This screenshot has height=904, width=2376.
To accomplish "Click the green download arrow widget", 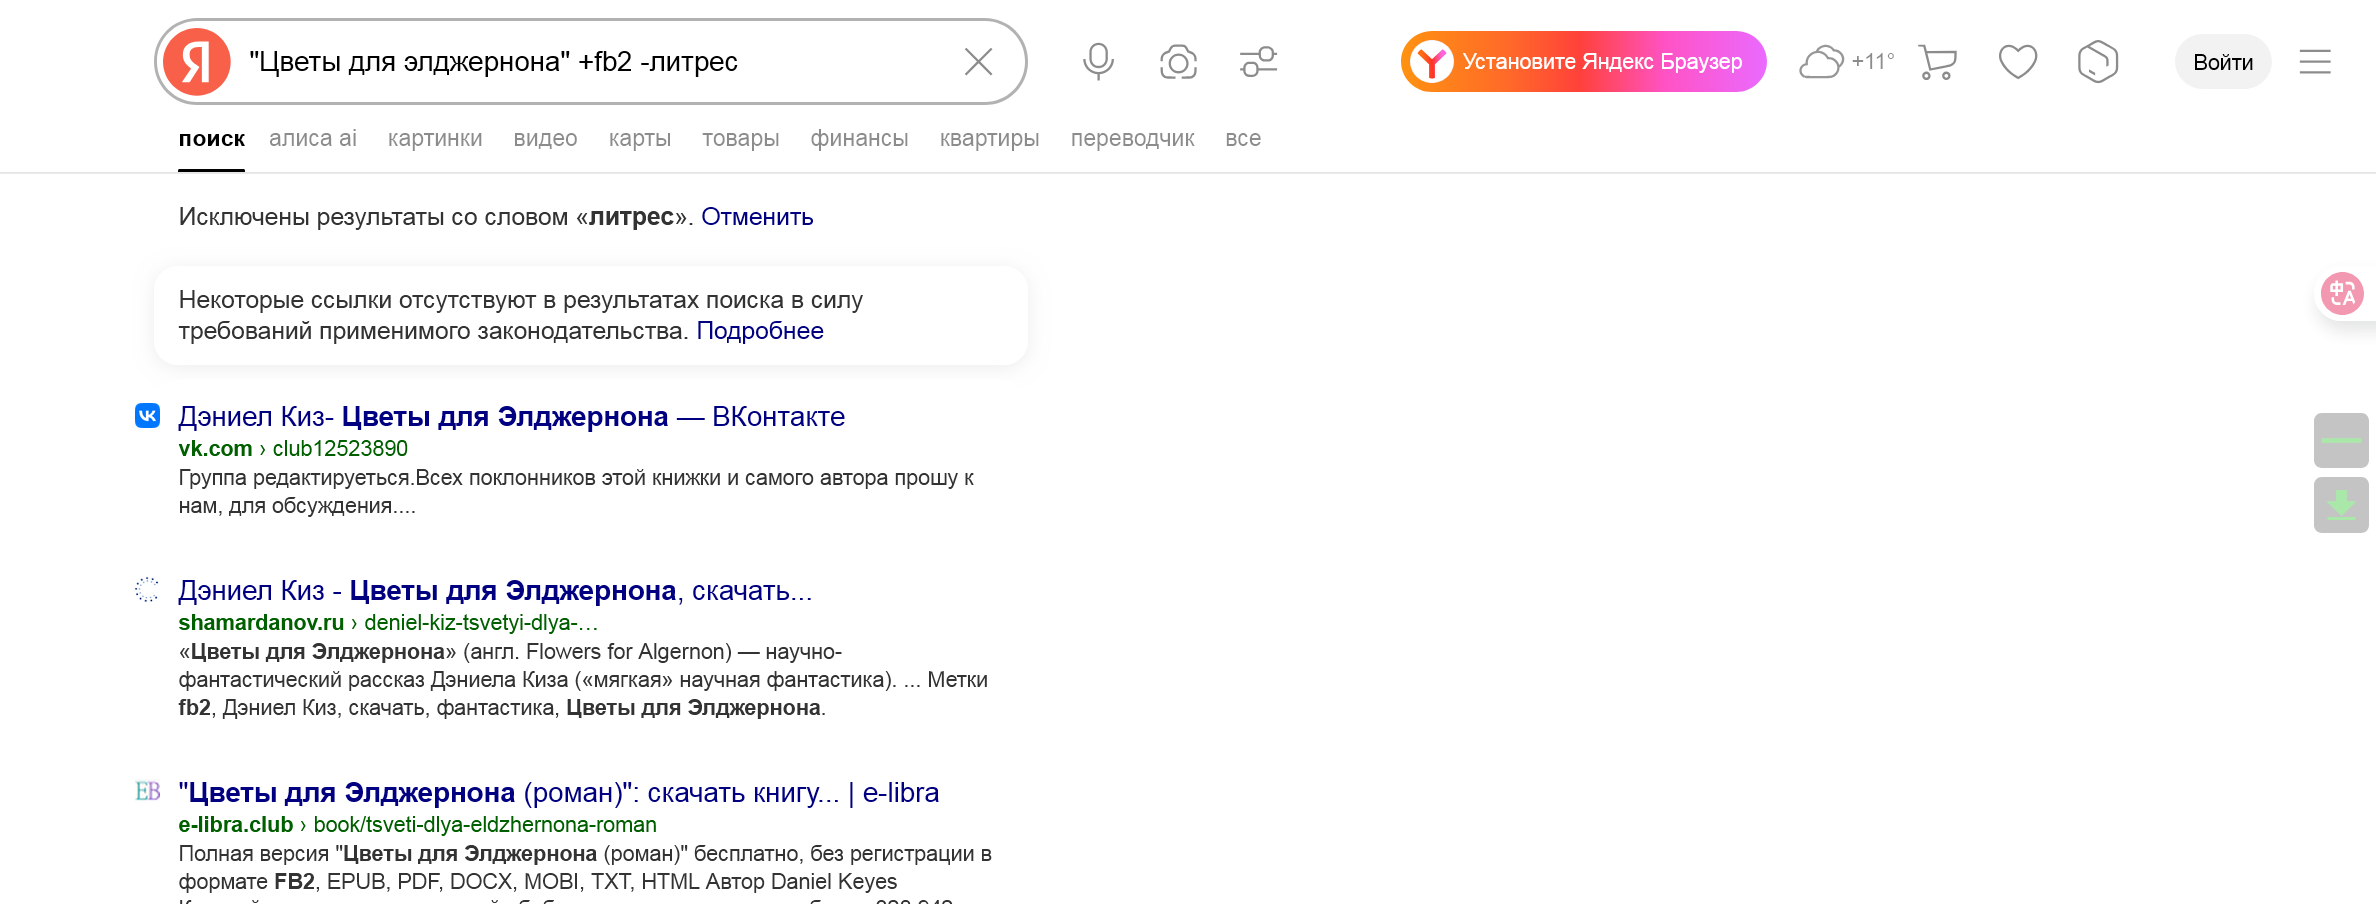I will point(2341,505).
